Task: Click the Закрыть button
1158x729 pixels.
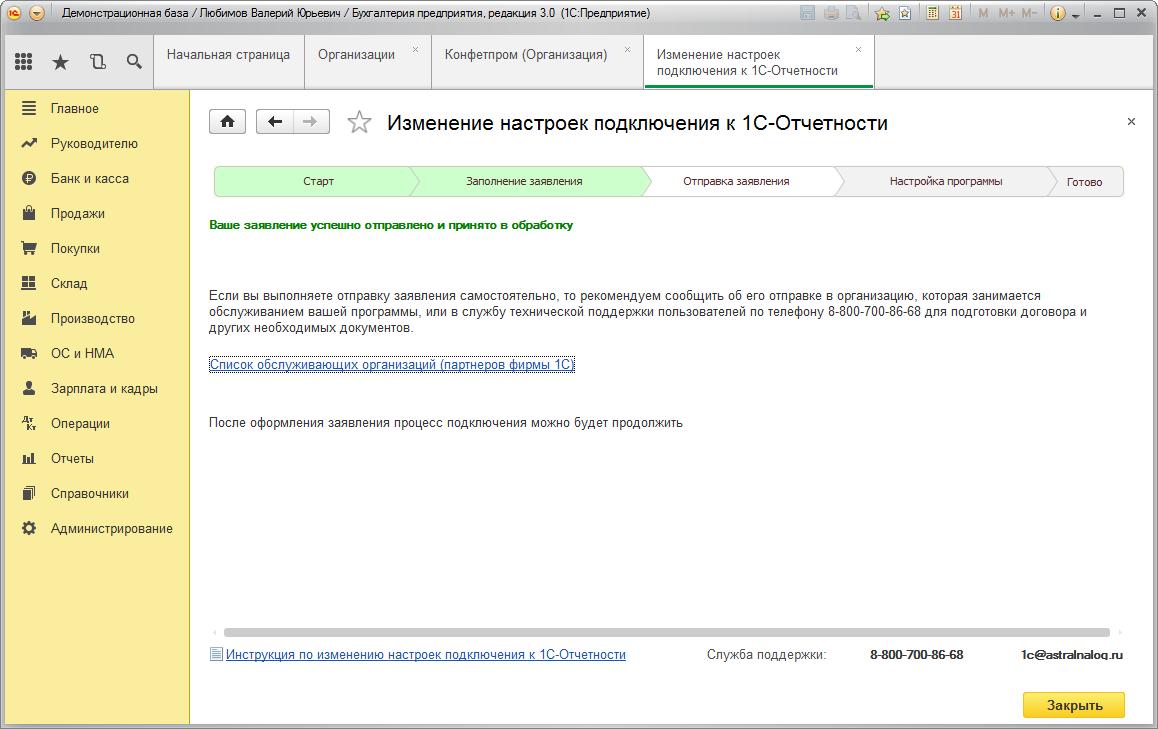Action: coord(1074,705)
